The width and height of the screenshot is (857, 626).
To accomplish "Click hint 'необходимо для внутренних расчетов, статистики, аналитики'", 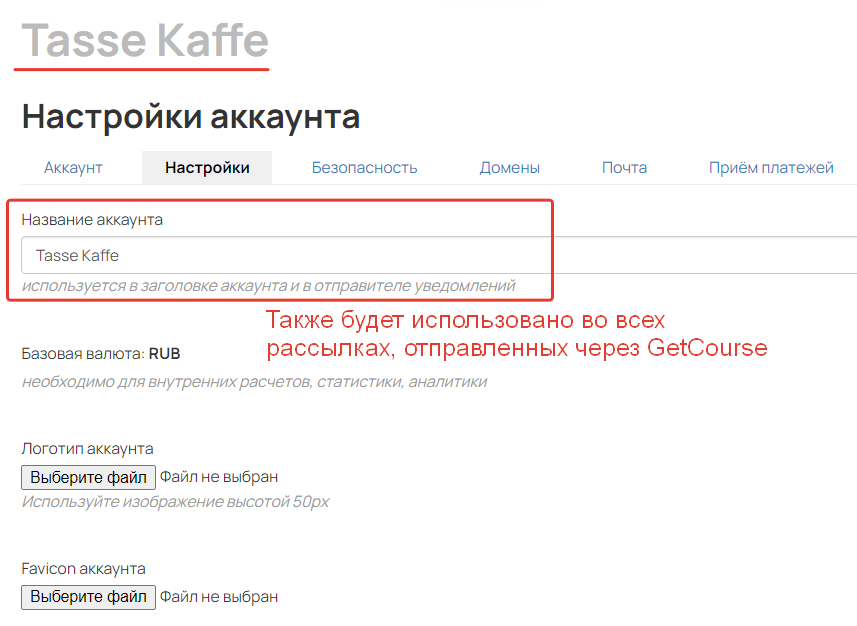I will point(254,382).
